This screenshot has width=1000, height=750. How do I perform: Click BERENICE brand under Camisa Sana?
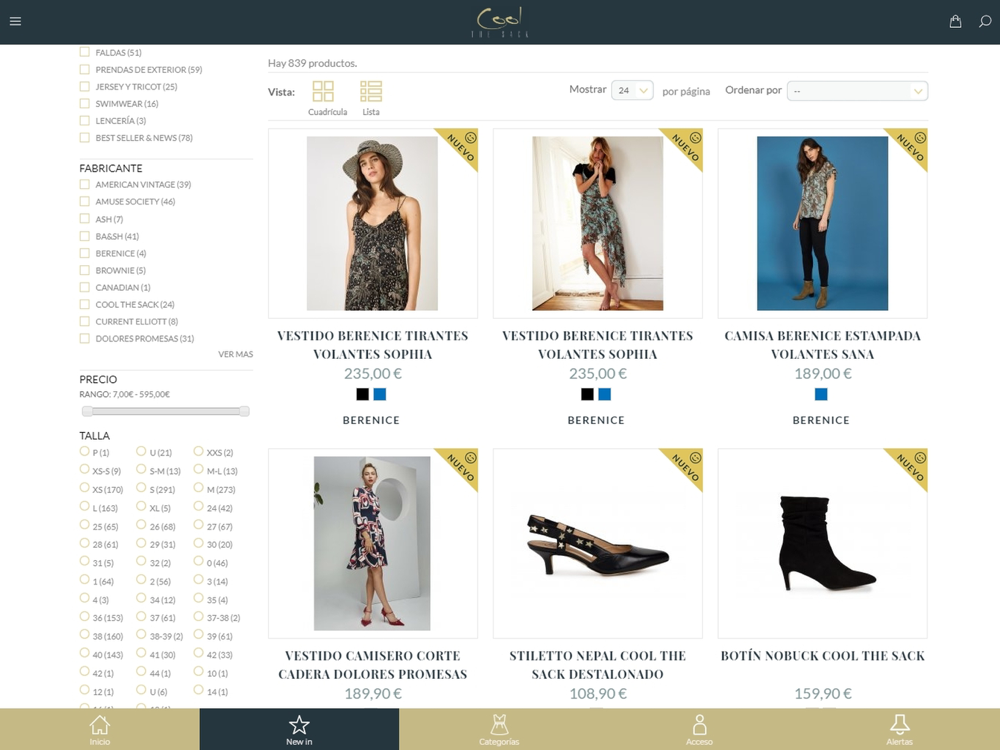coord(821,420)
